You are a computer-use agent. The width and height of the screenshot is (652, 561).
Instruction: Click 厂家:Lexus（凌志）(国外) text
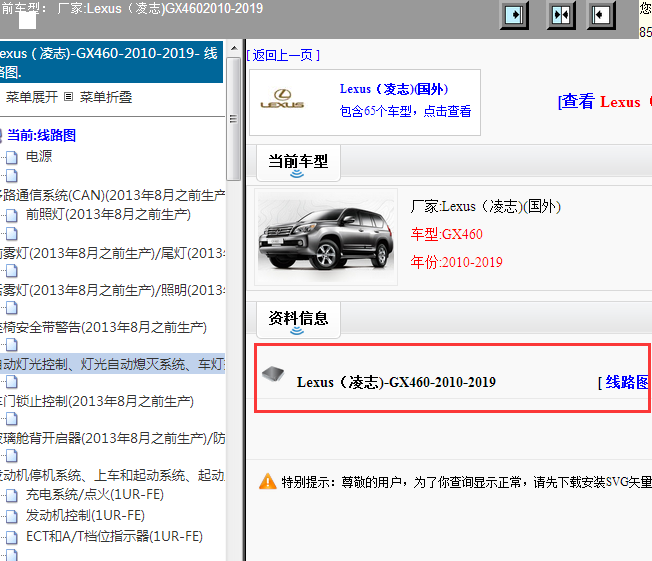tap(486, 206)
